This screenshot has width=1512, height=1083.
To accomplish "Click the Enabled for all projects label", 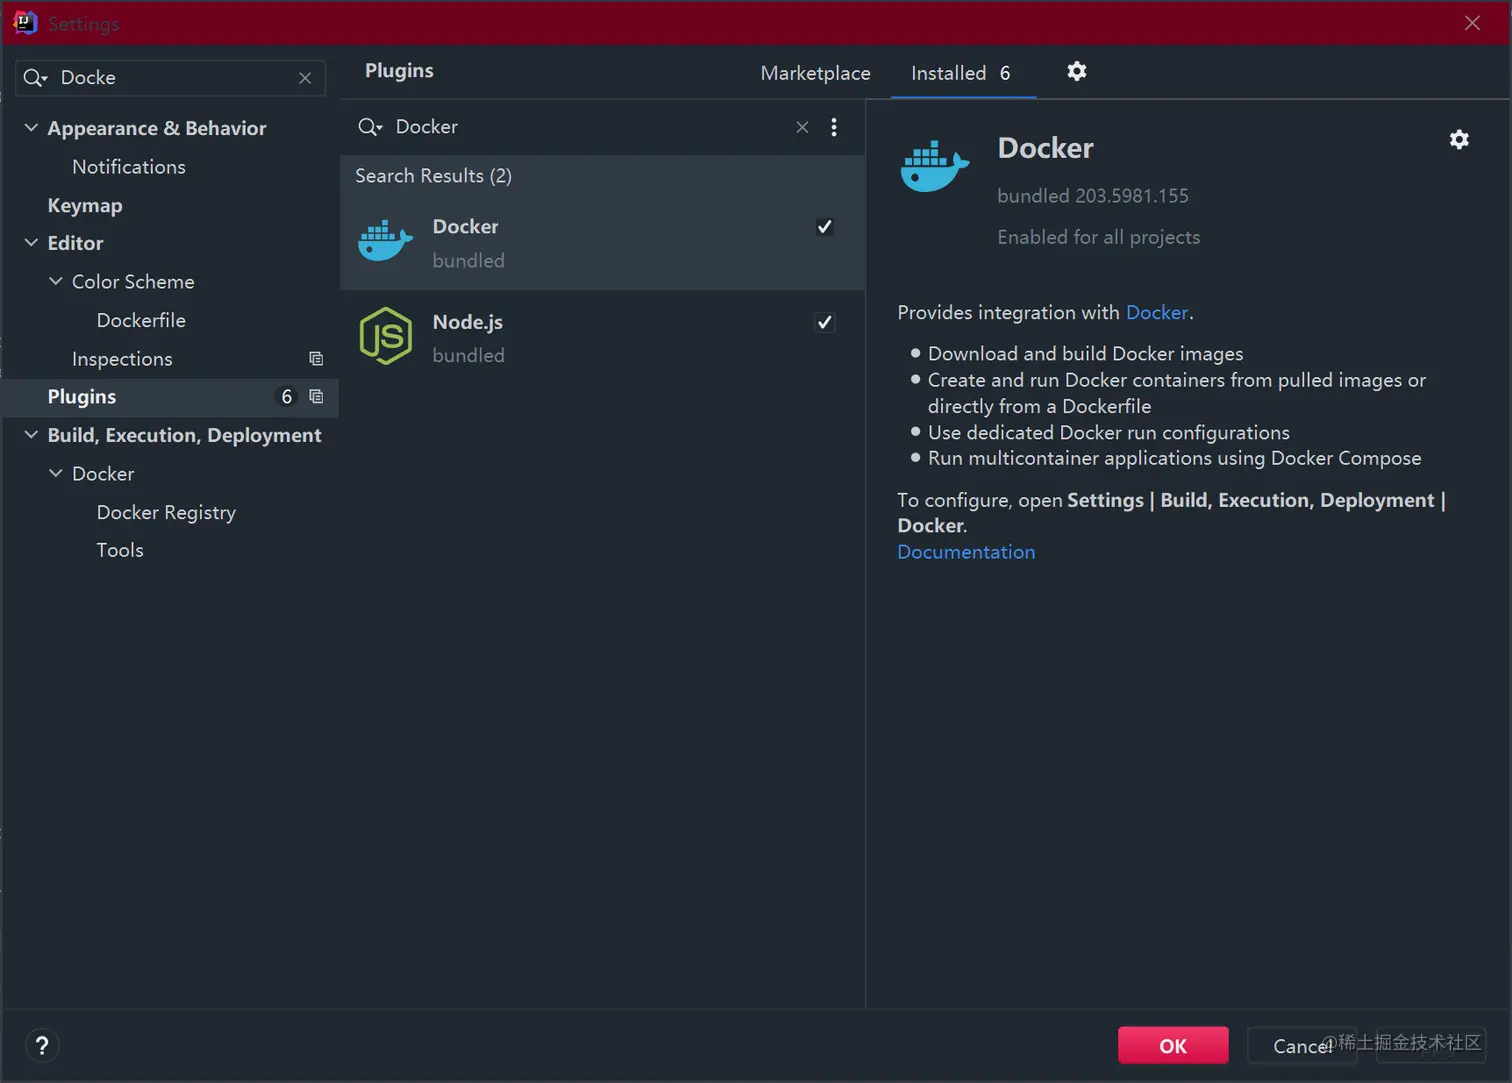I will point(1098,237).
